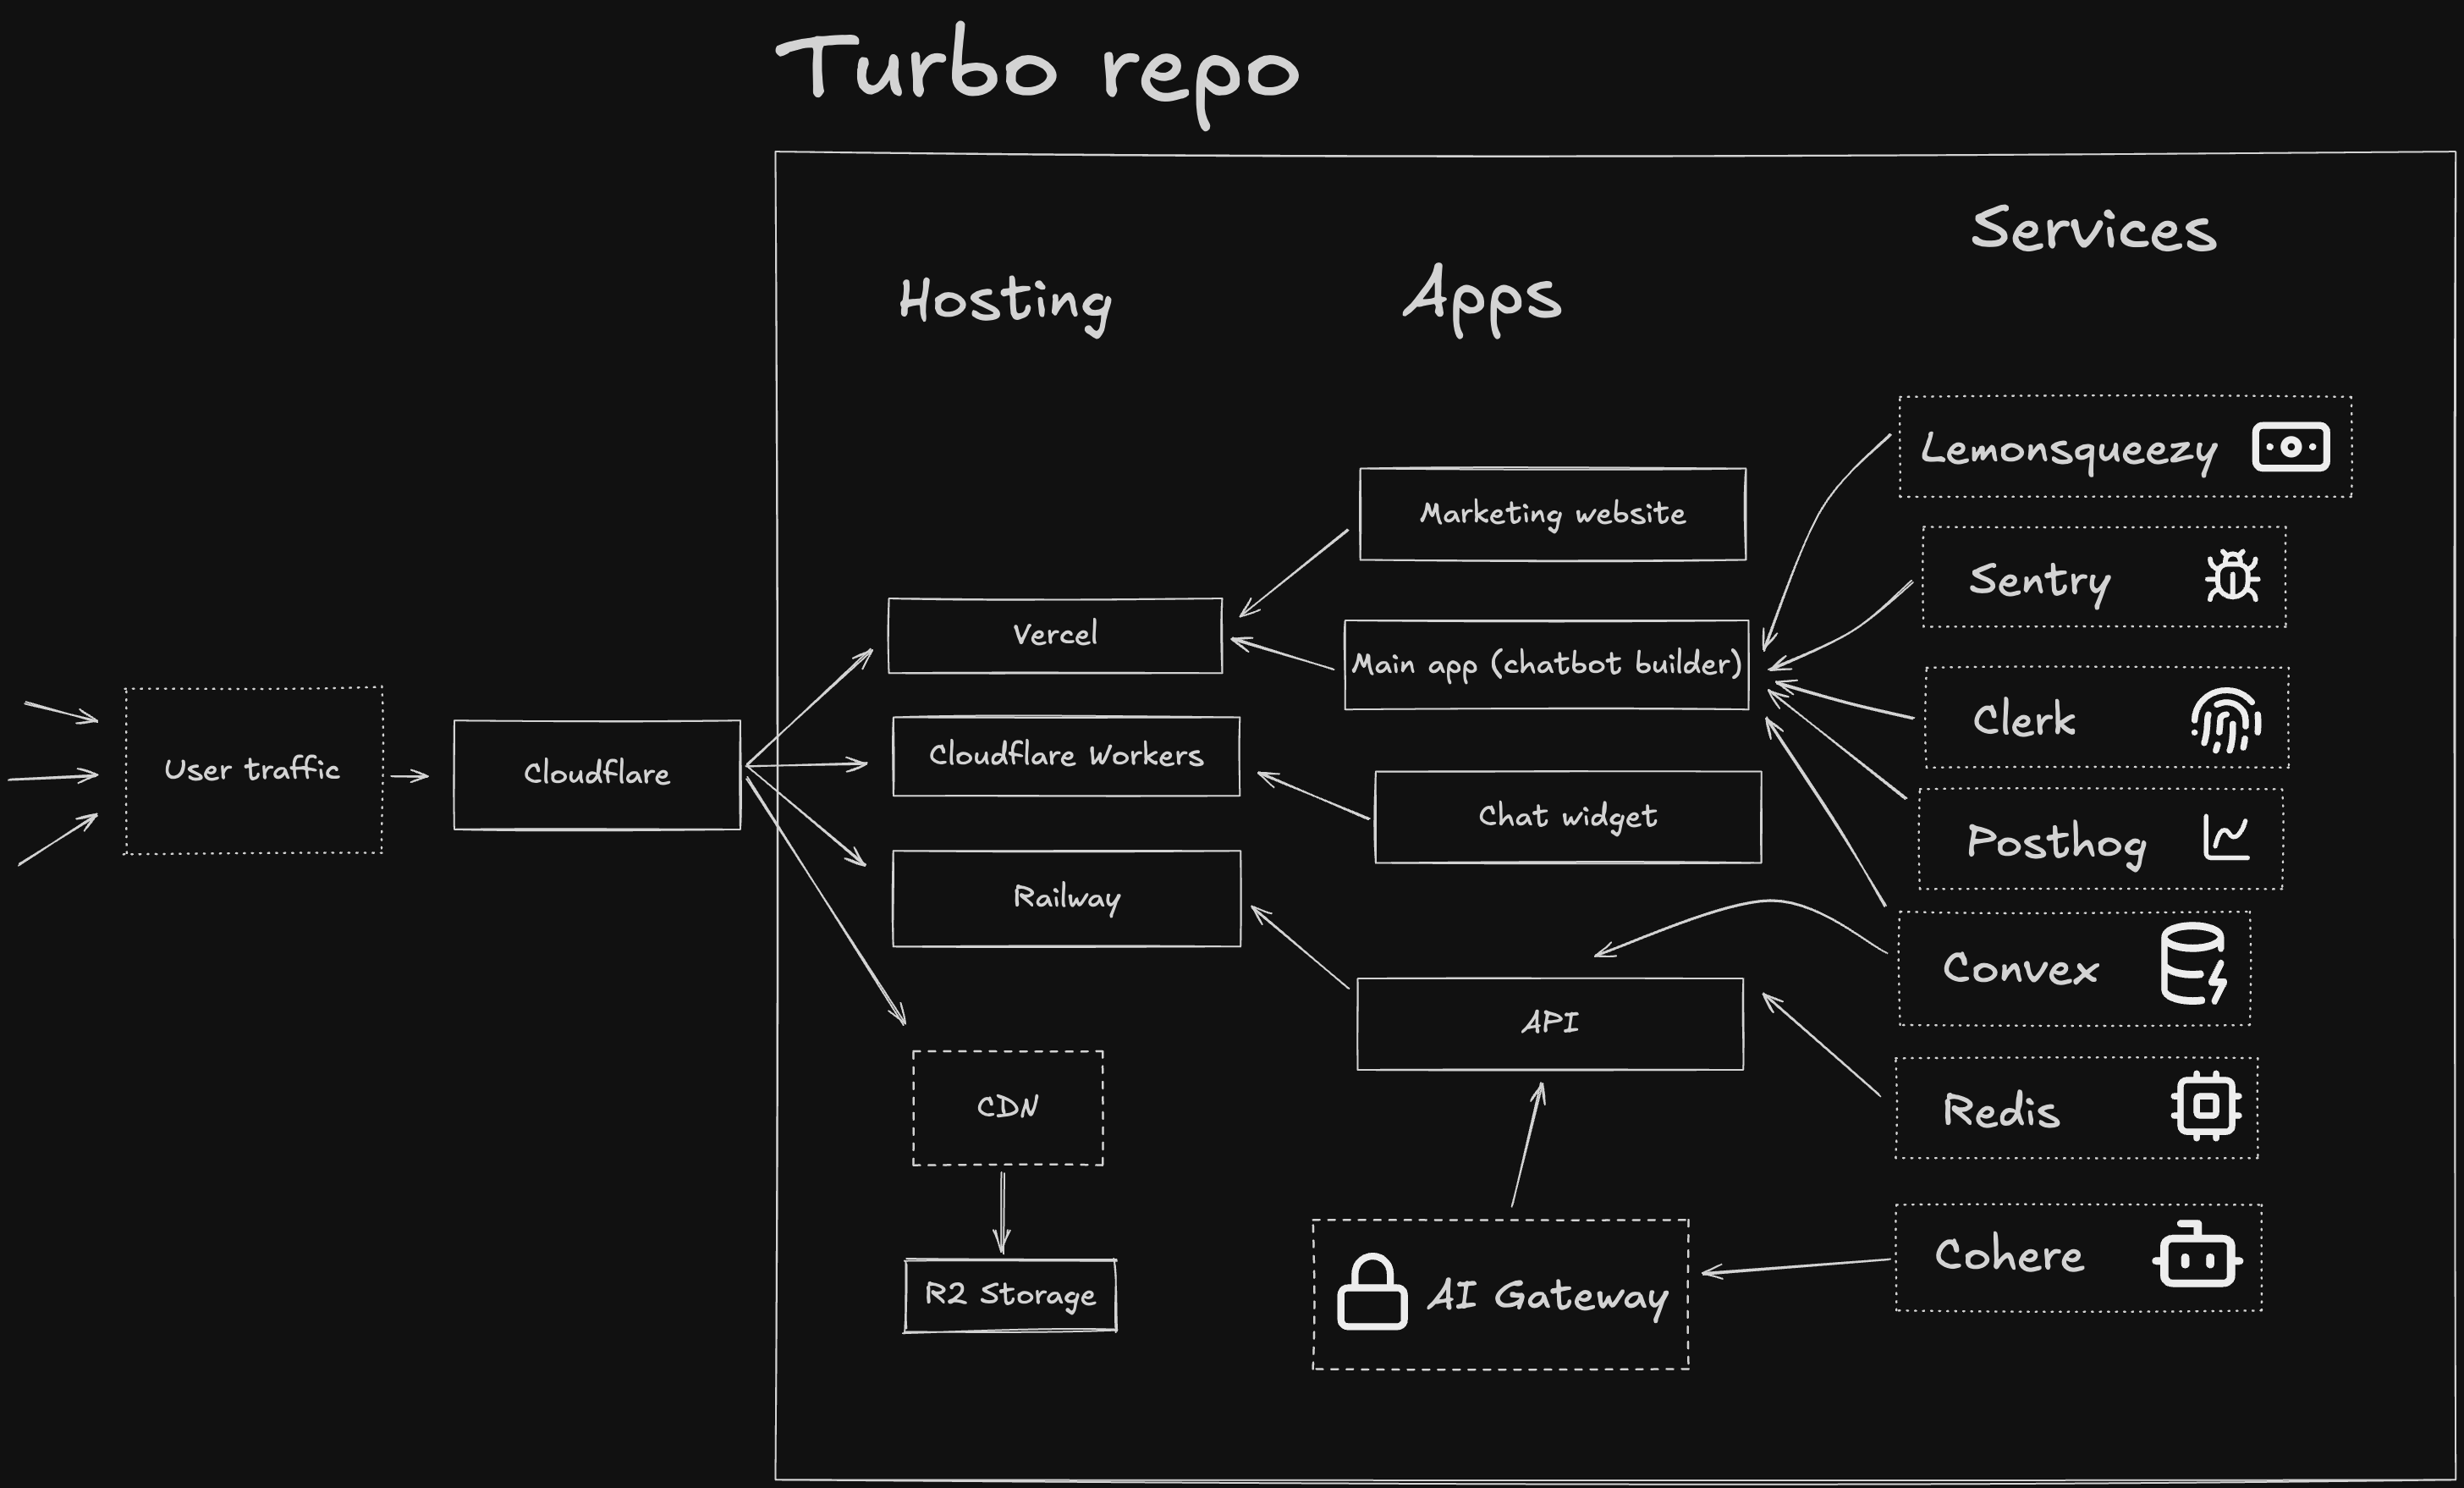This screenshot has width=2464, height=1488.
Task: Select the R2 Storage box
Action: click(1010, 1295)
